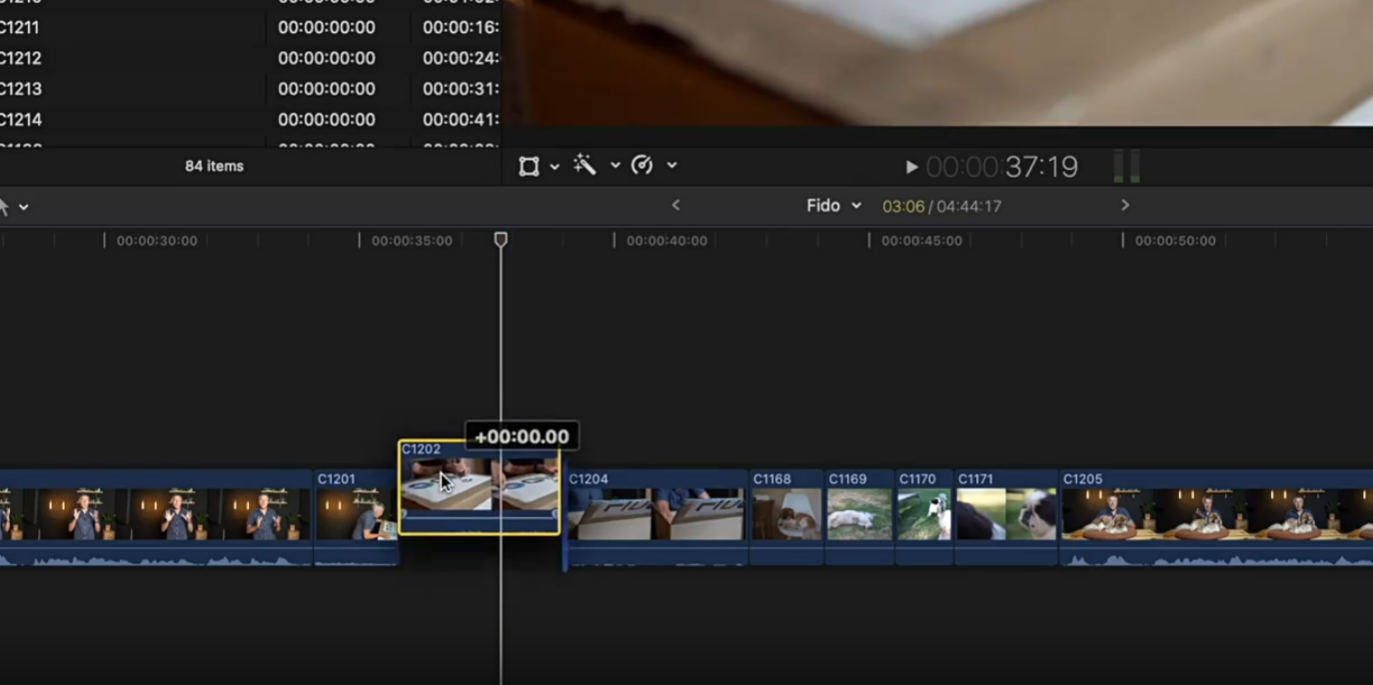Expand the tool selector chevron

24,207
